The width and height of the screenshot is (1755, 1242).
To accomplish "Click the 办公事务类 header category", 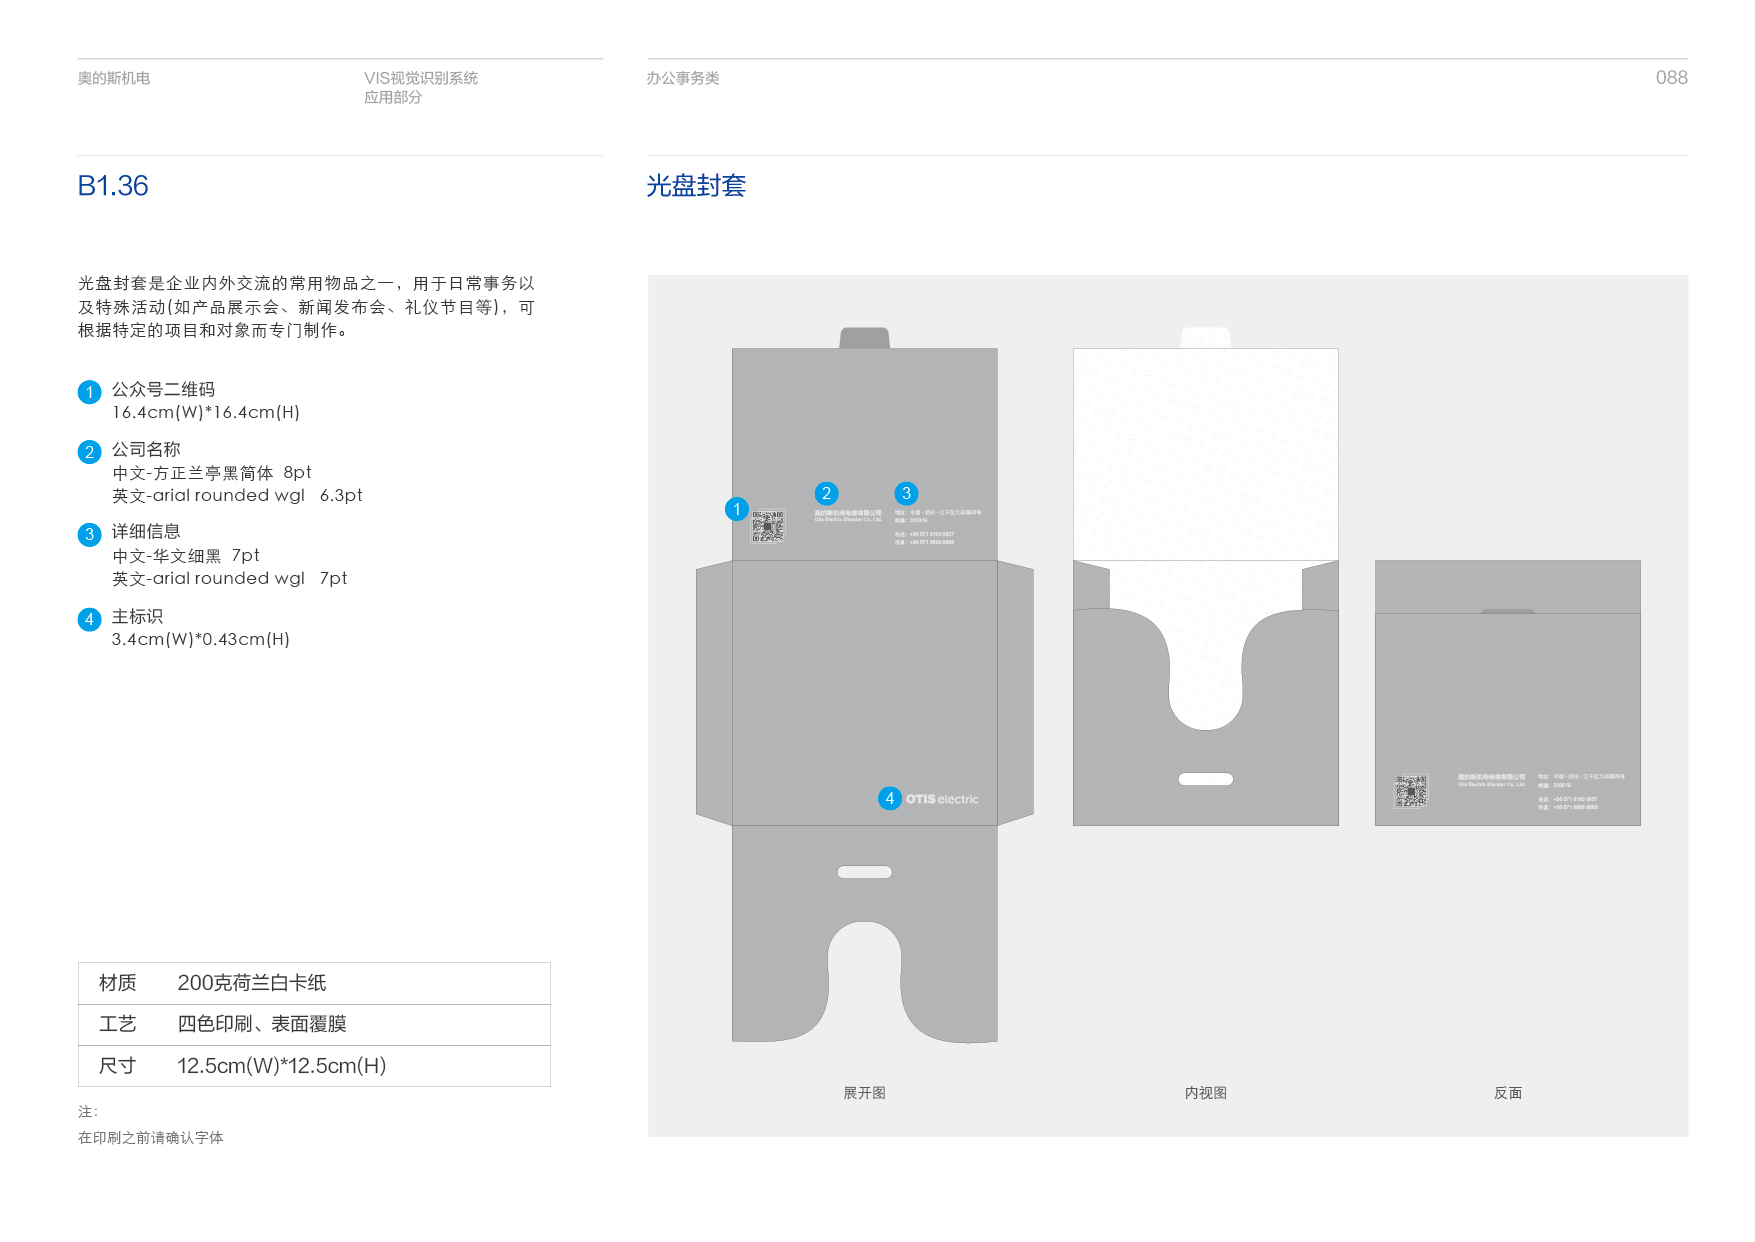I will click(x=683, y=78).
